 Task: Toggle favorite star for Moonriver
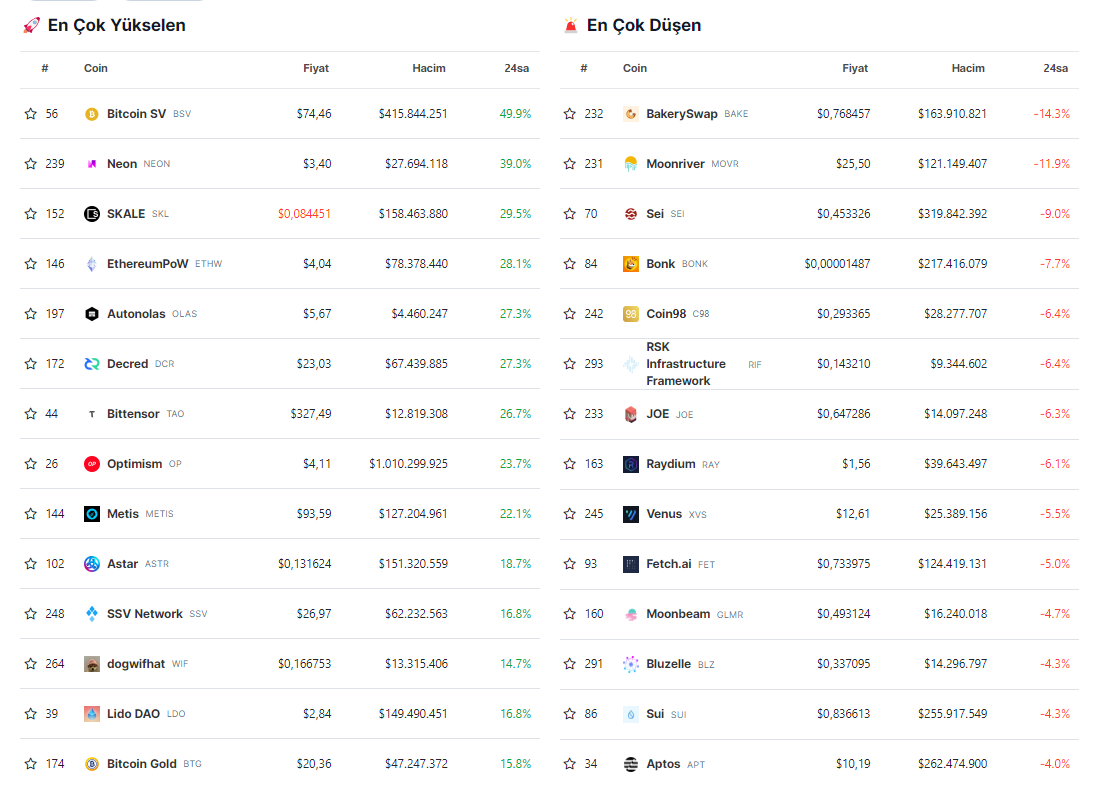570,164
